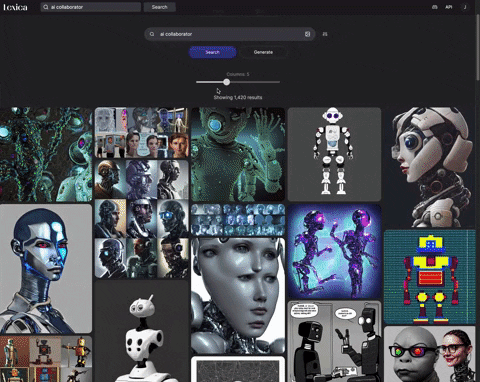The width and height of the screenshot is (480, 382).
Task: Switch to the Generate tab
Action: coord(263,52)
